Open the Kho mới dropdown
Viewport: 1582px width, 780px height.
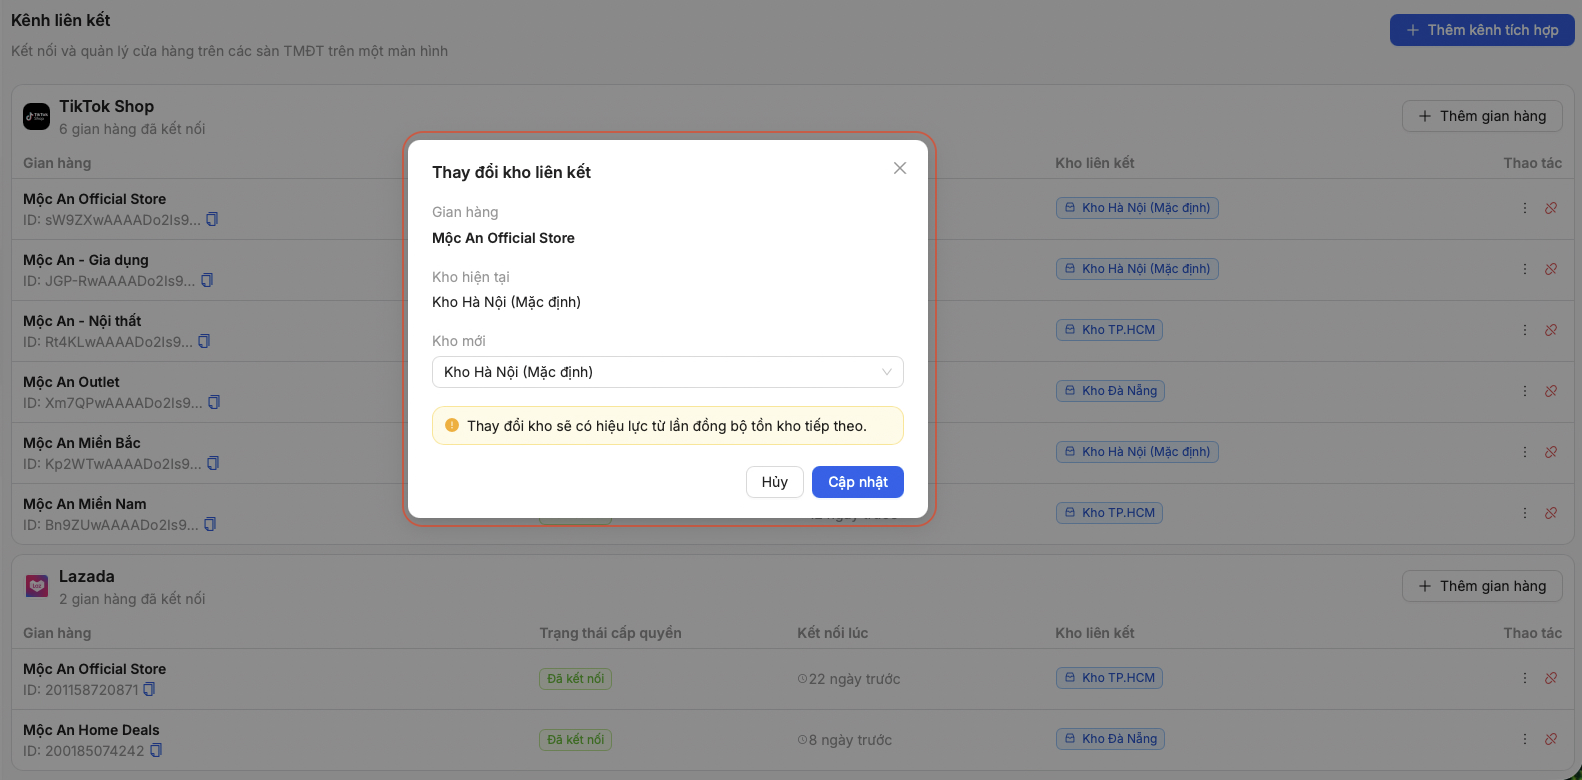click(x=668, y=372)
